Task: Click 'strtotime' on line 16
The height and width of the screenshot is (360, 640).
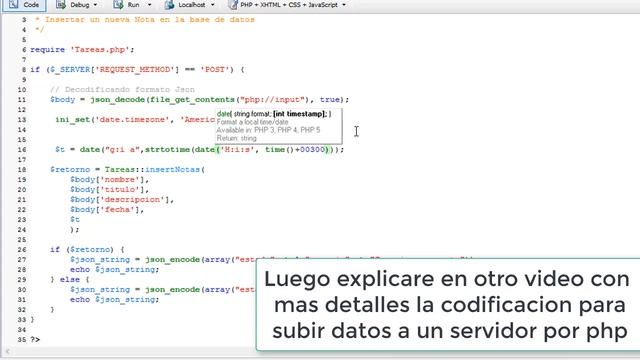Action: pos(167,149)
